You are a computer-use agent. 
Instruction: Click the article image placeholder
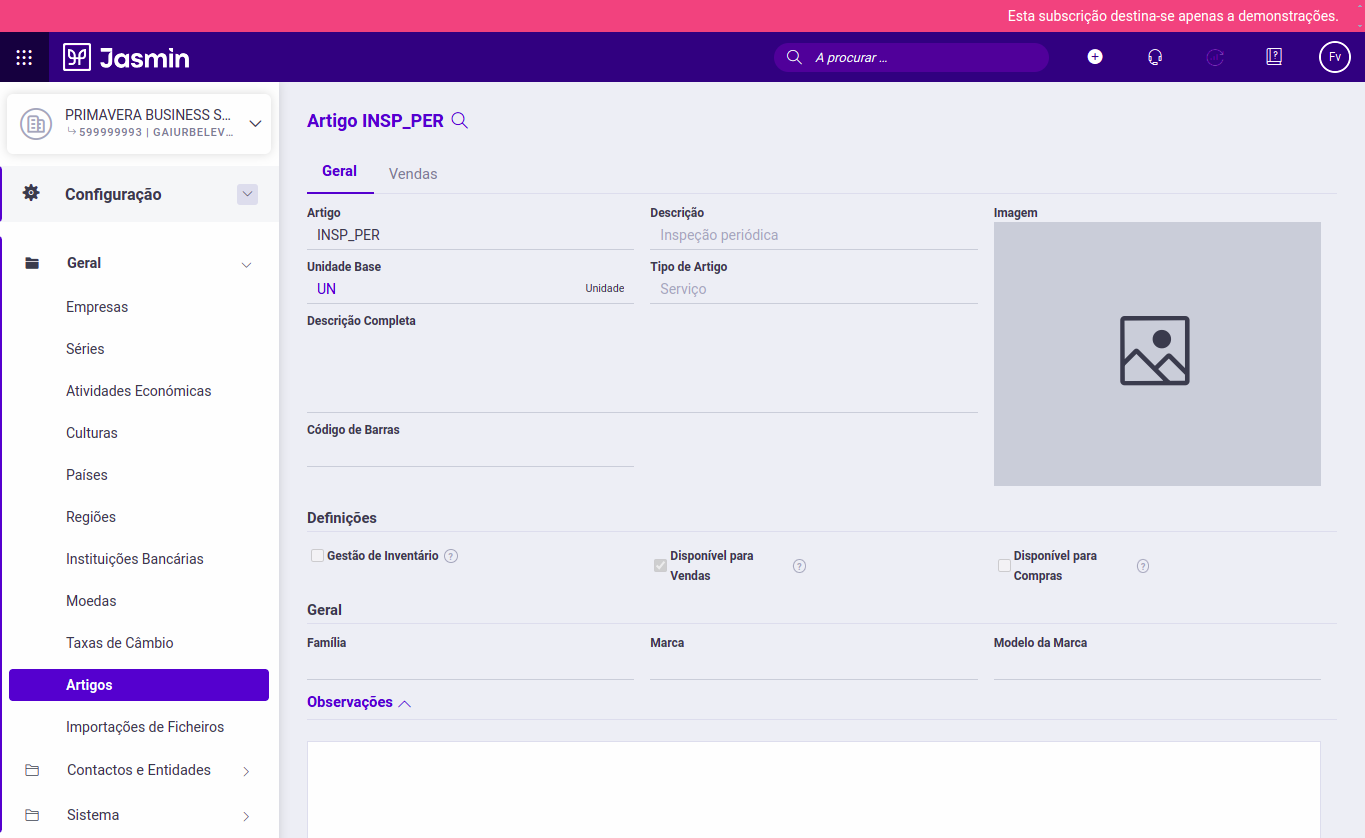pos(1156,353)
